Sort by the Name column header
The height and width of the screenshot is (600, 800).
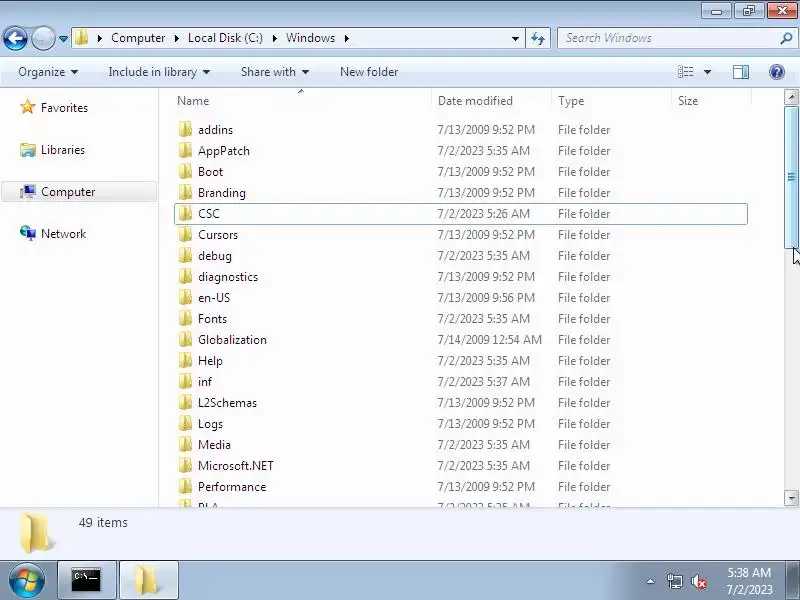click(193, 101)
